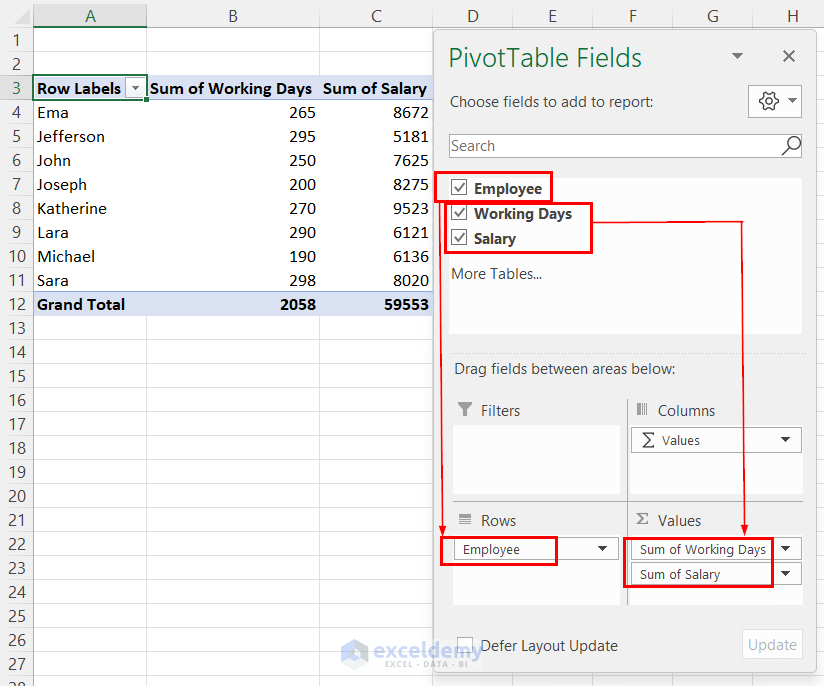Uncheck the Employee field checkbox
Screen dimensions: 824x686
[461, 187]
